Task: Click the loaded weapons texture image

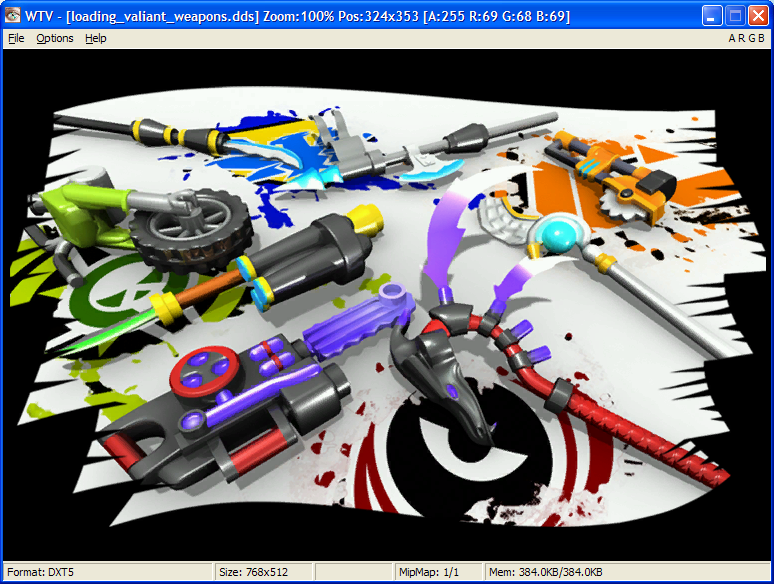Action: (386, 306)
